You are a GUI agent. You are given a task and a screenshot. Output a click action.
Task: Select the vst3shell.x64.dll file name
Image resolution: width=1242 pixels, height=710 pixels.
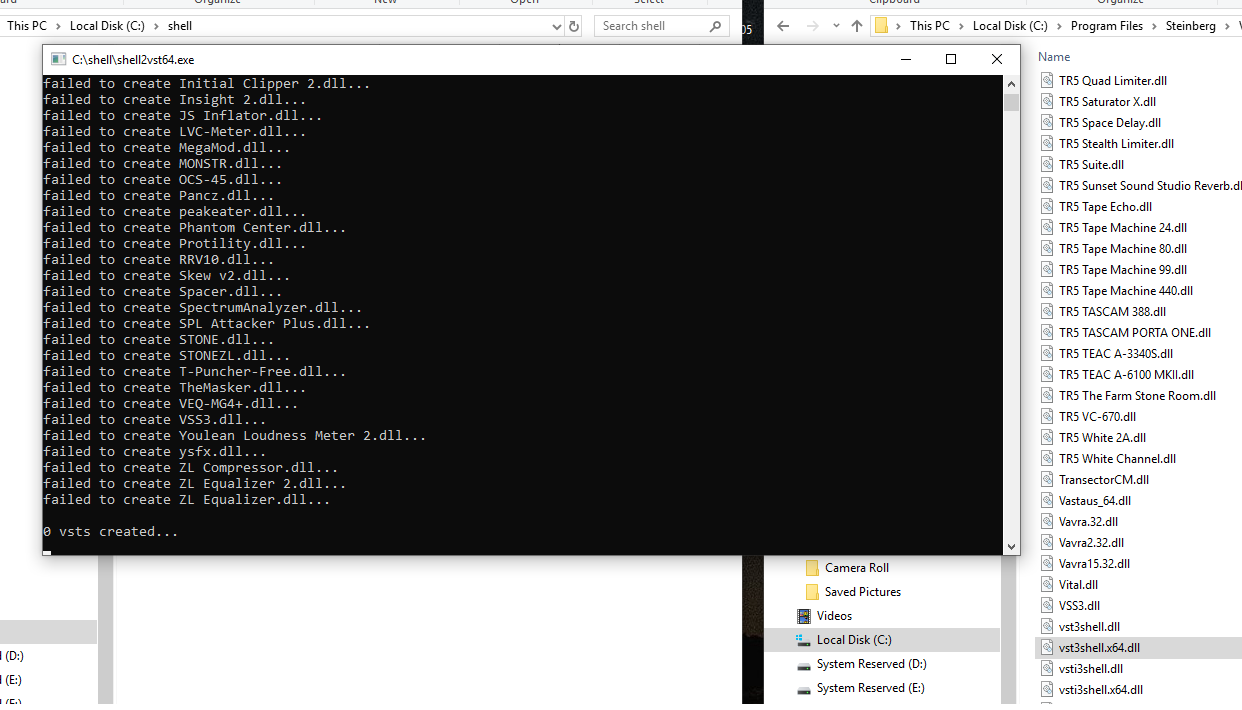[x=1099, y=648]
